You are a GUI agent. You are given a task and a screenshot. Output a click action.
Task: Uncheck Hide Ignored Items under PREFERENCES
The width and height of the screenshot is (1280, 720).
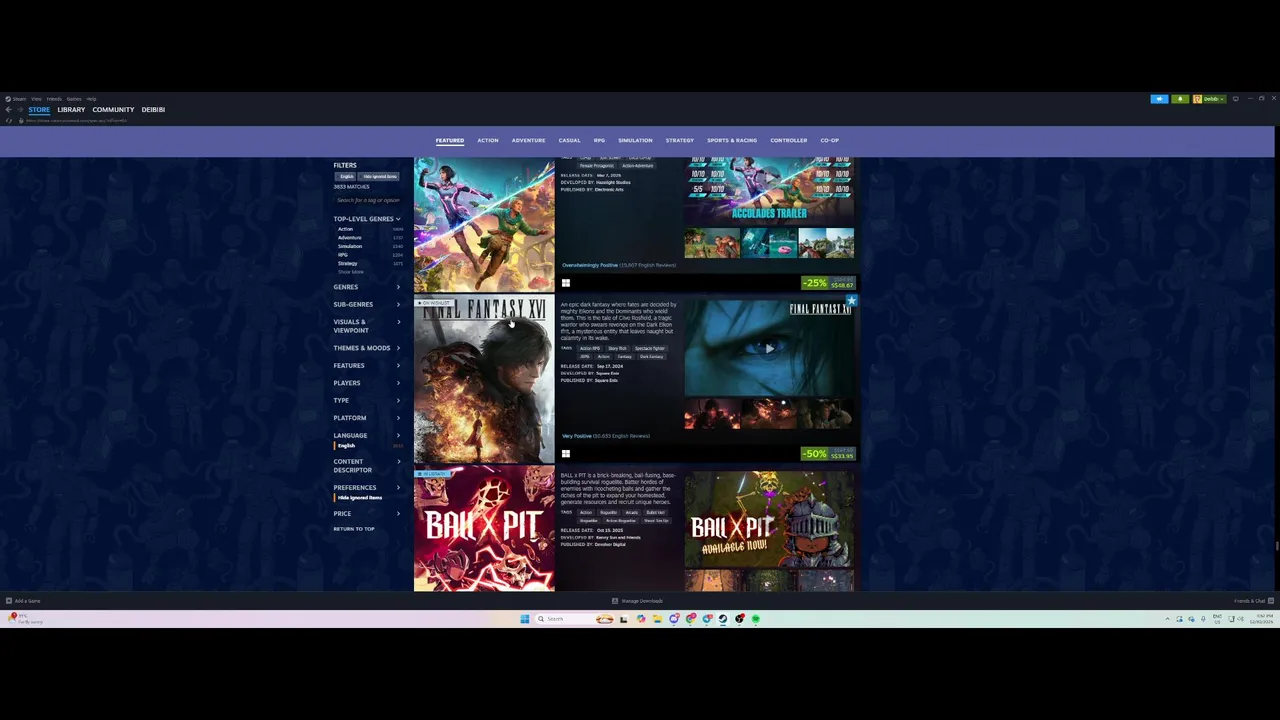pos(360,497)
